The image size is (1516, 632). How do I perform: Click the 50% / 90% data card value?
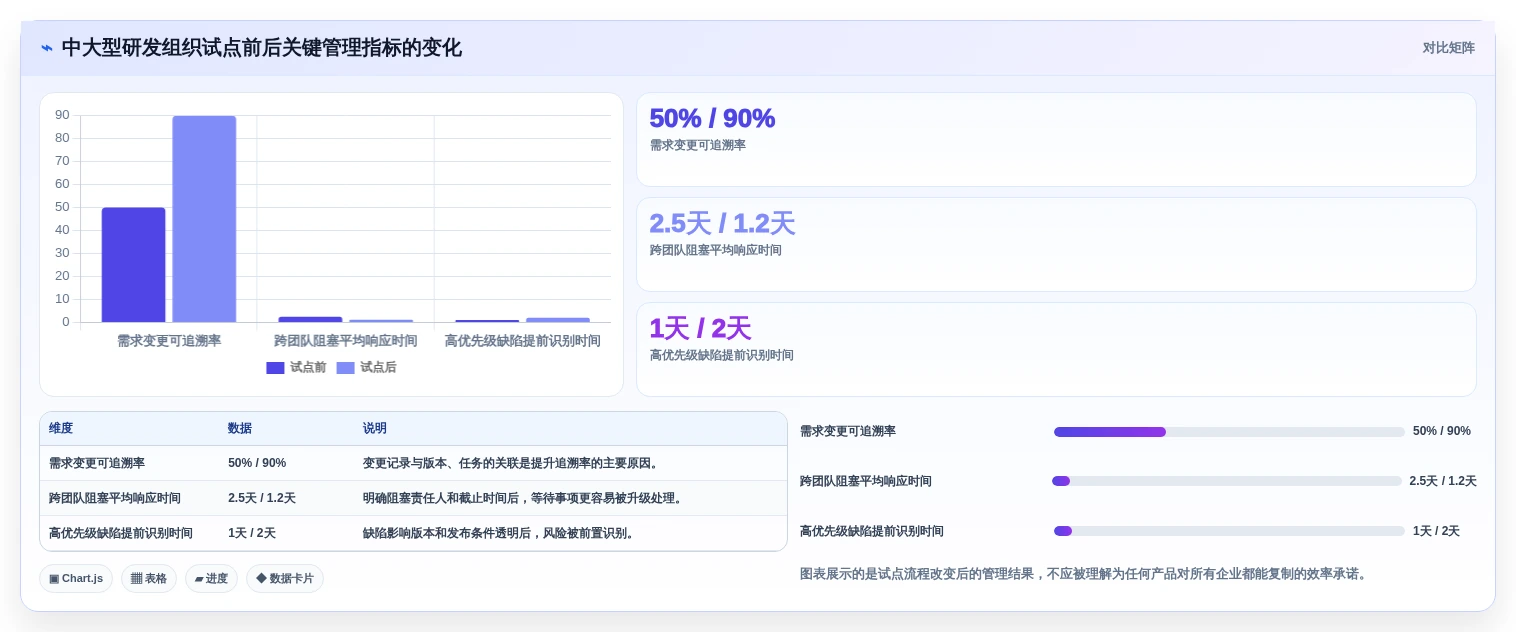click(x=712, y=118)
